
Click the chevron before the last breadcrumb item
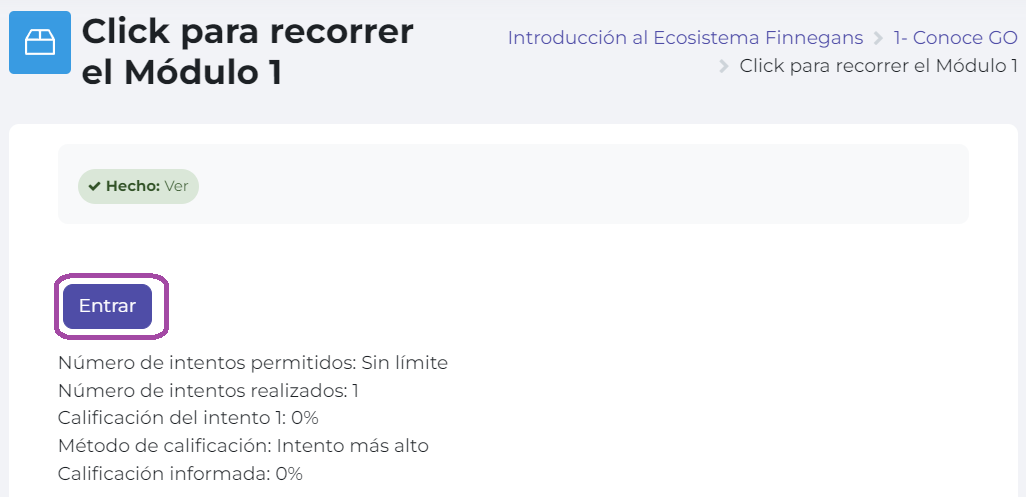pos(725,67)
